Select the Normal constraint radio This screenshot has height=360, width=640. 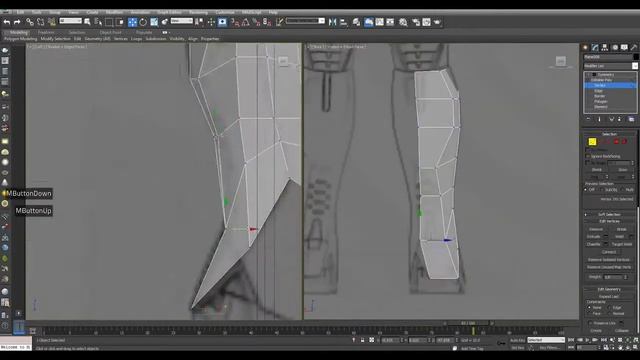tap(610, 313)
